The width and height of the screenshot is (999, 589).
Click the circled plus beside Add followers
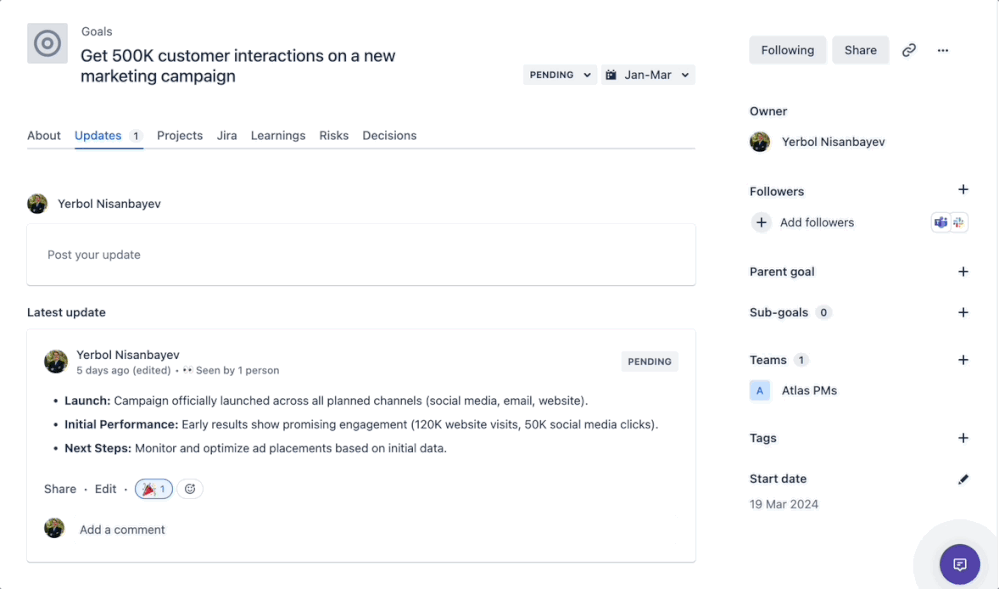coord(761,222)
